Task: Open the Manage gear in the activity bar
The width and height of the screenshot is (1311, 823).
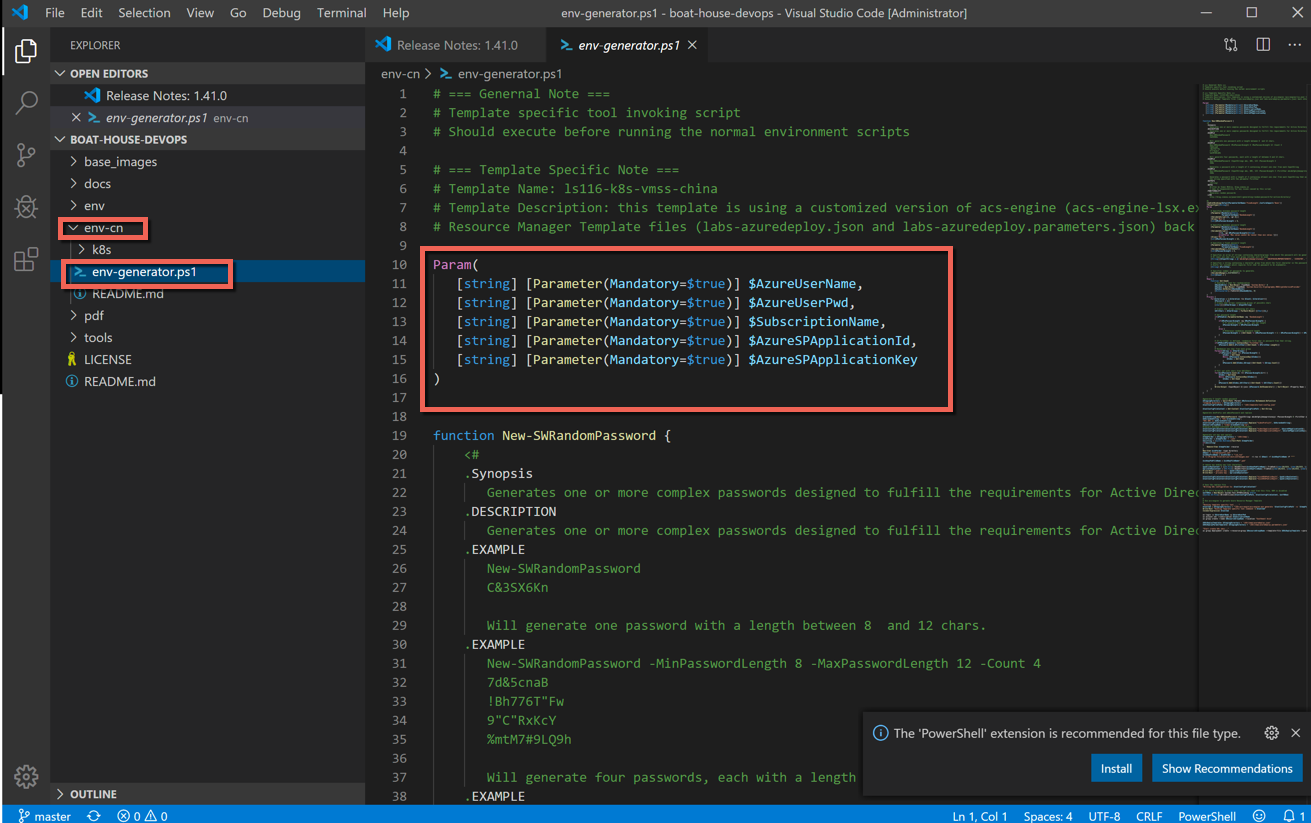Action: pos(26,776)
